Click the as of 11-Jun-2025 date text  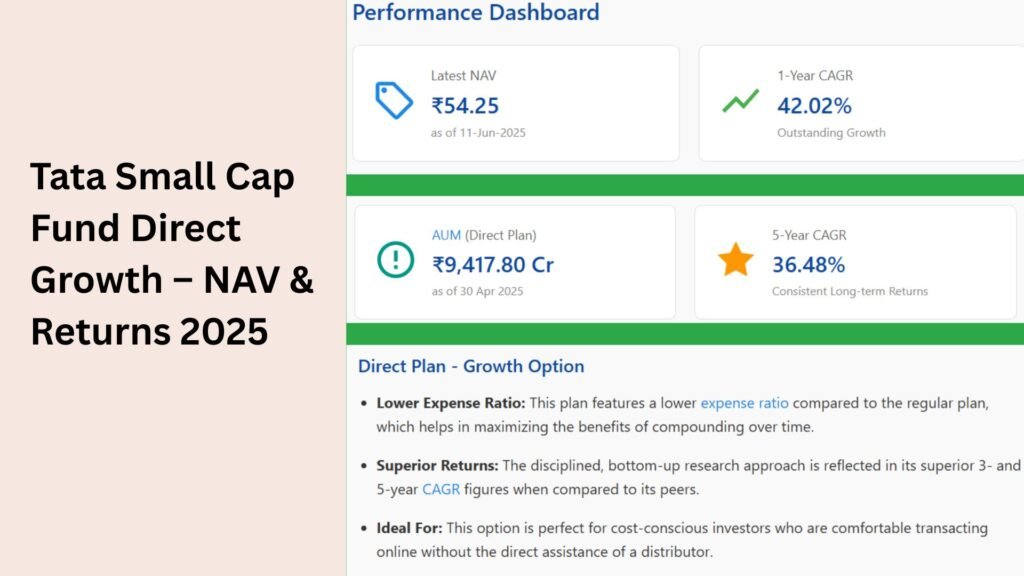coord(478,133)
